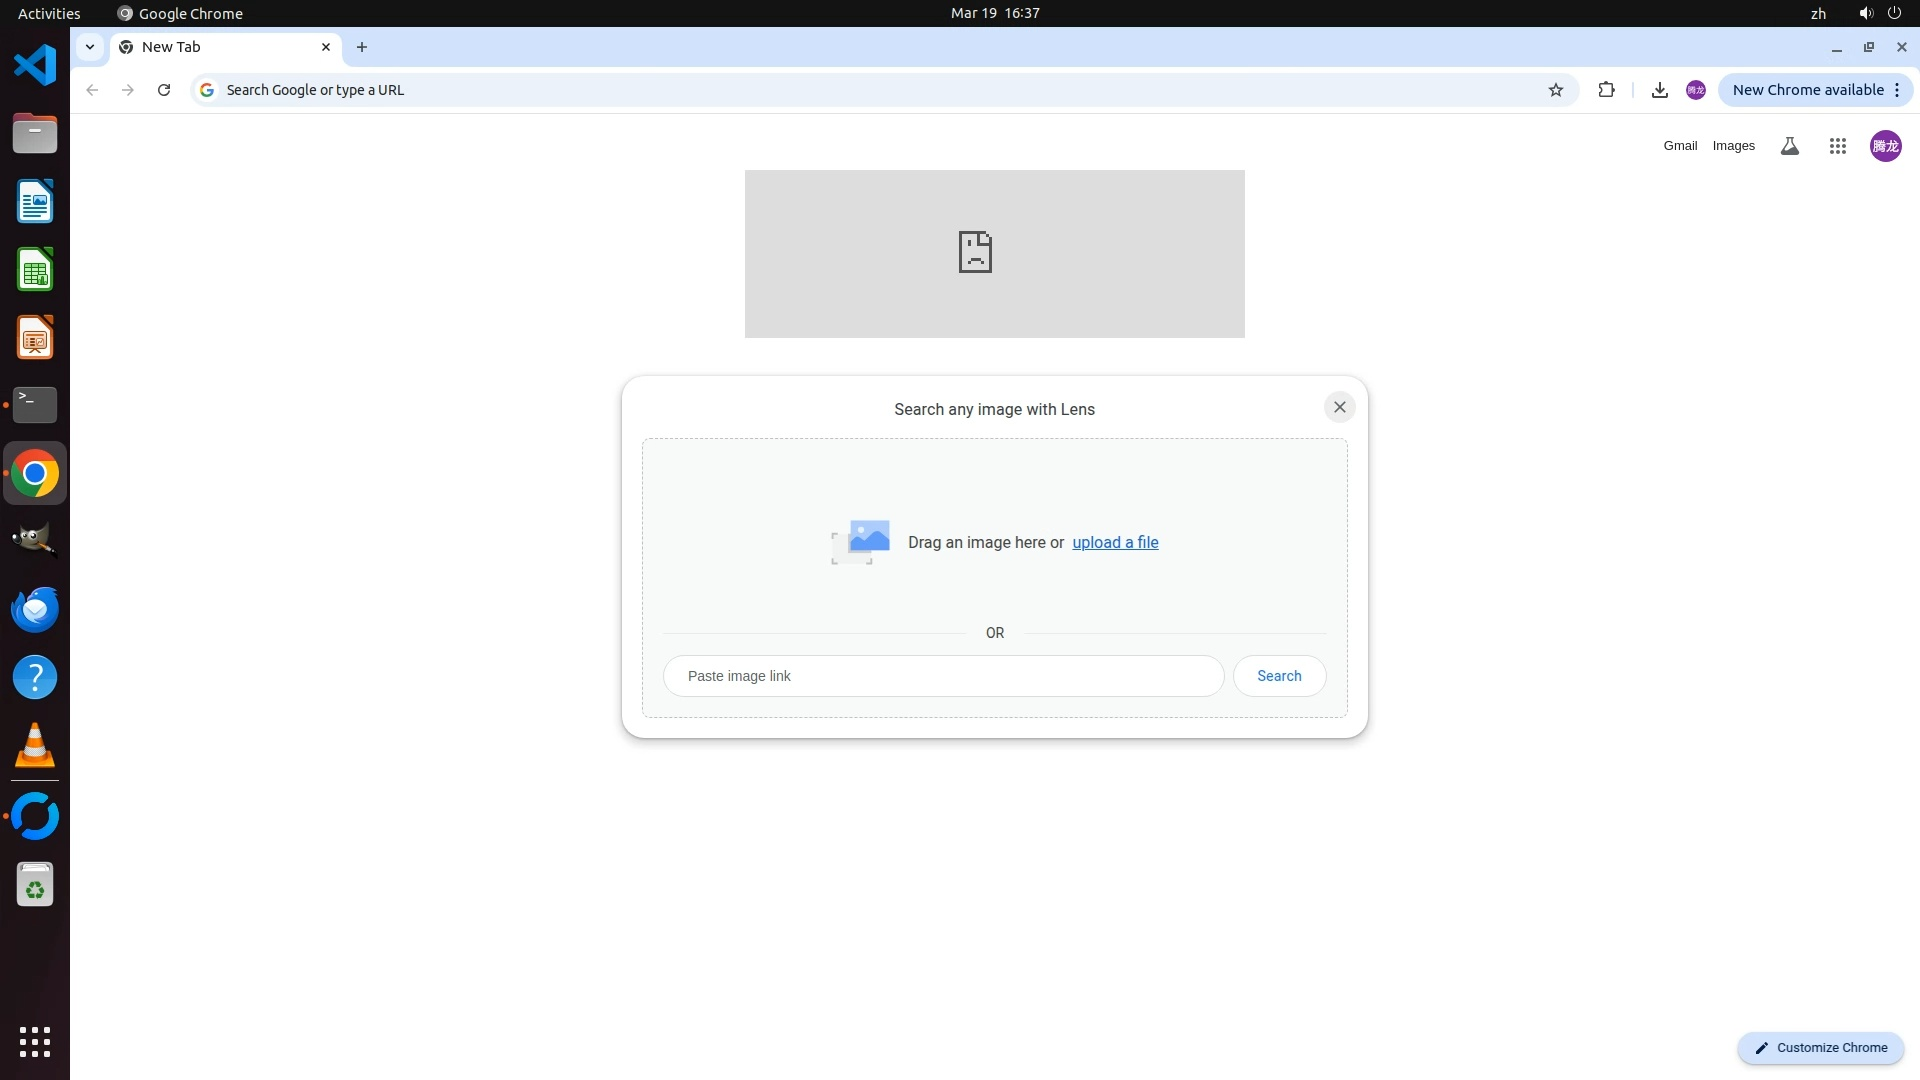
Task: Open the Extensions puzzle icon
Action: (1606, 90)
